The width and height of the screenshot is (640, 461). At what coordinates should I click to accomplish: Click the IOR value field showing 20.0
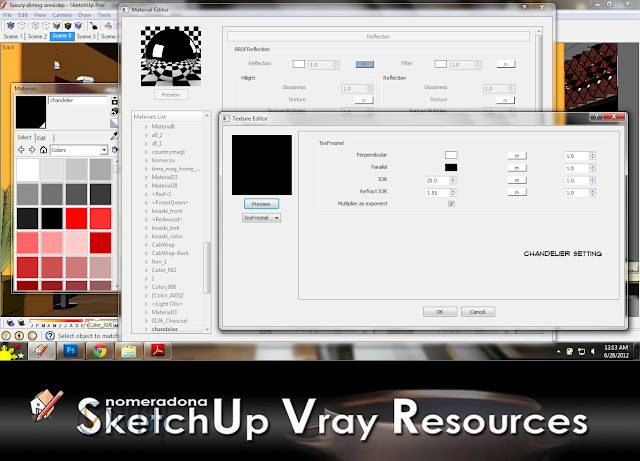point(437,180)
